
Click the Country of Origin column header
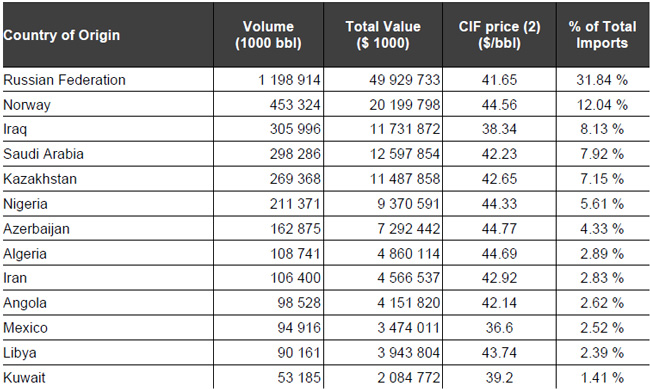[x=62, y=35]
